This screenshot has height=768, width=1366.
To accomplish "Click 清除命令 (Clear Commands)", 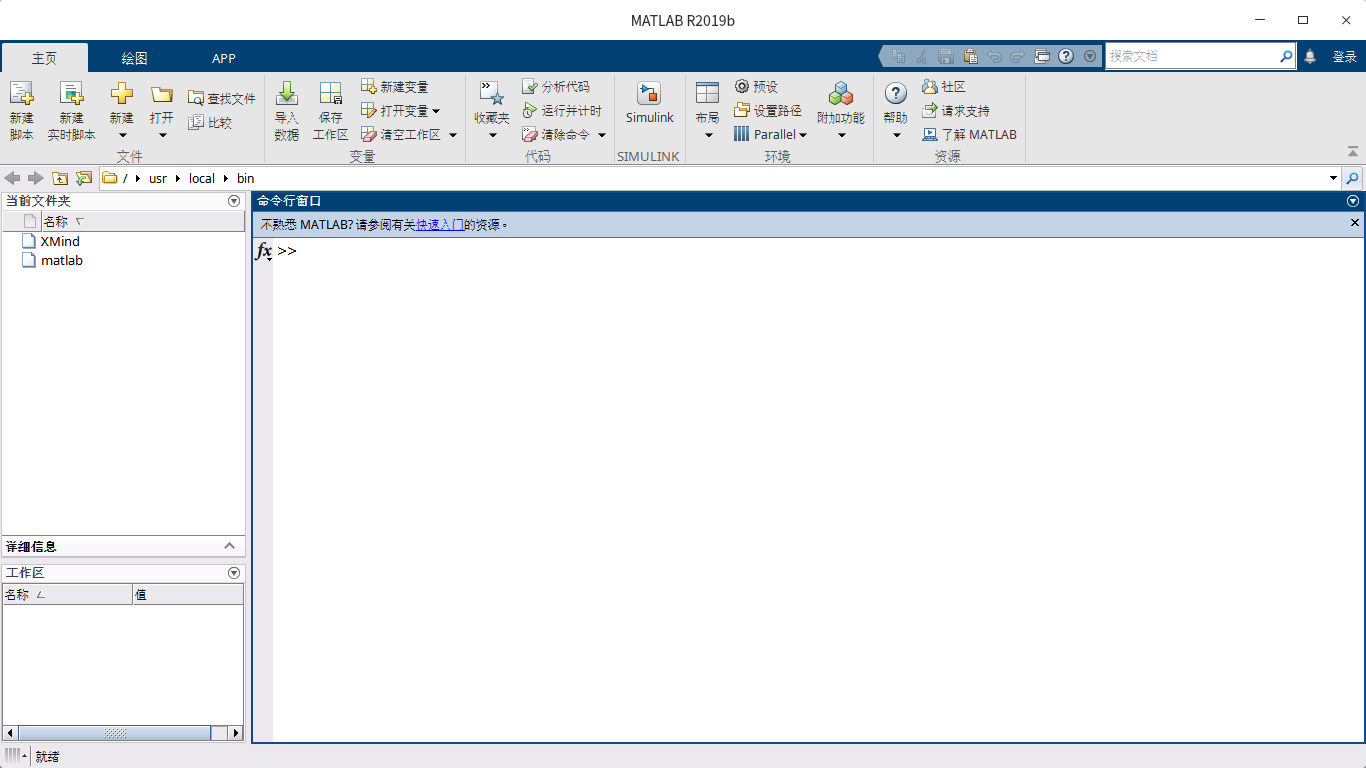I will 556,134.
